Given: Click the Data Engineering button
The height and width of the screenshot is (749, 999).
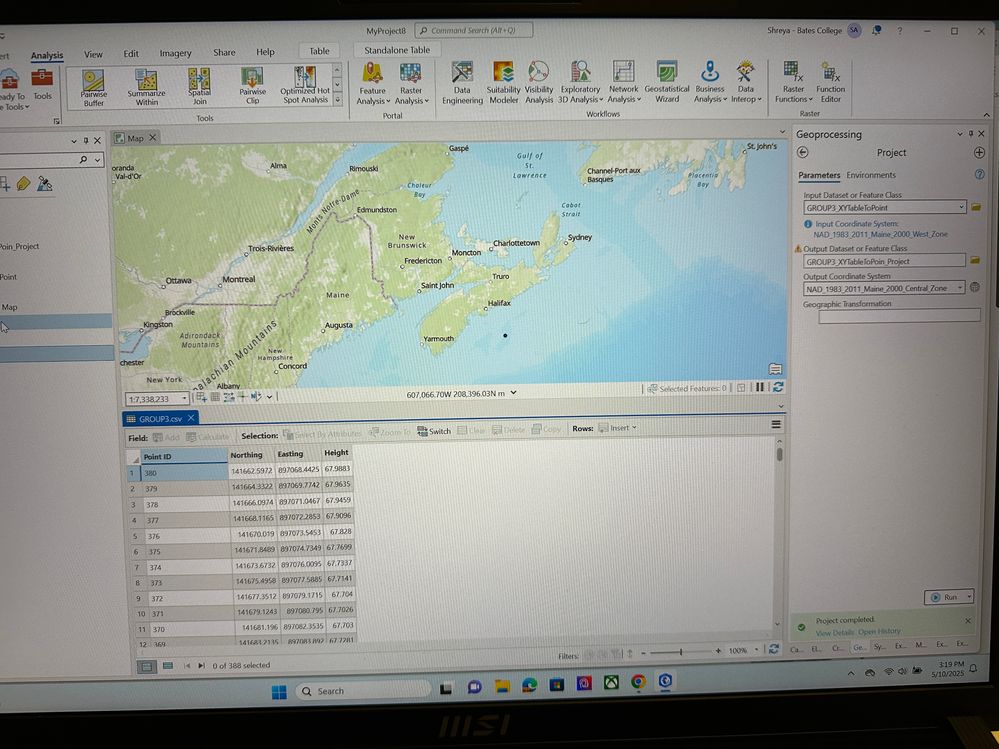Looking at the screenshot, I should tap(462, 83).
